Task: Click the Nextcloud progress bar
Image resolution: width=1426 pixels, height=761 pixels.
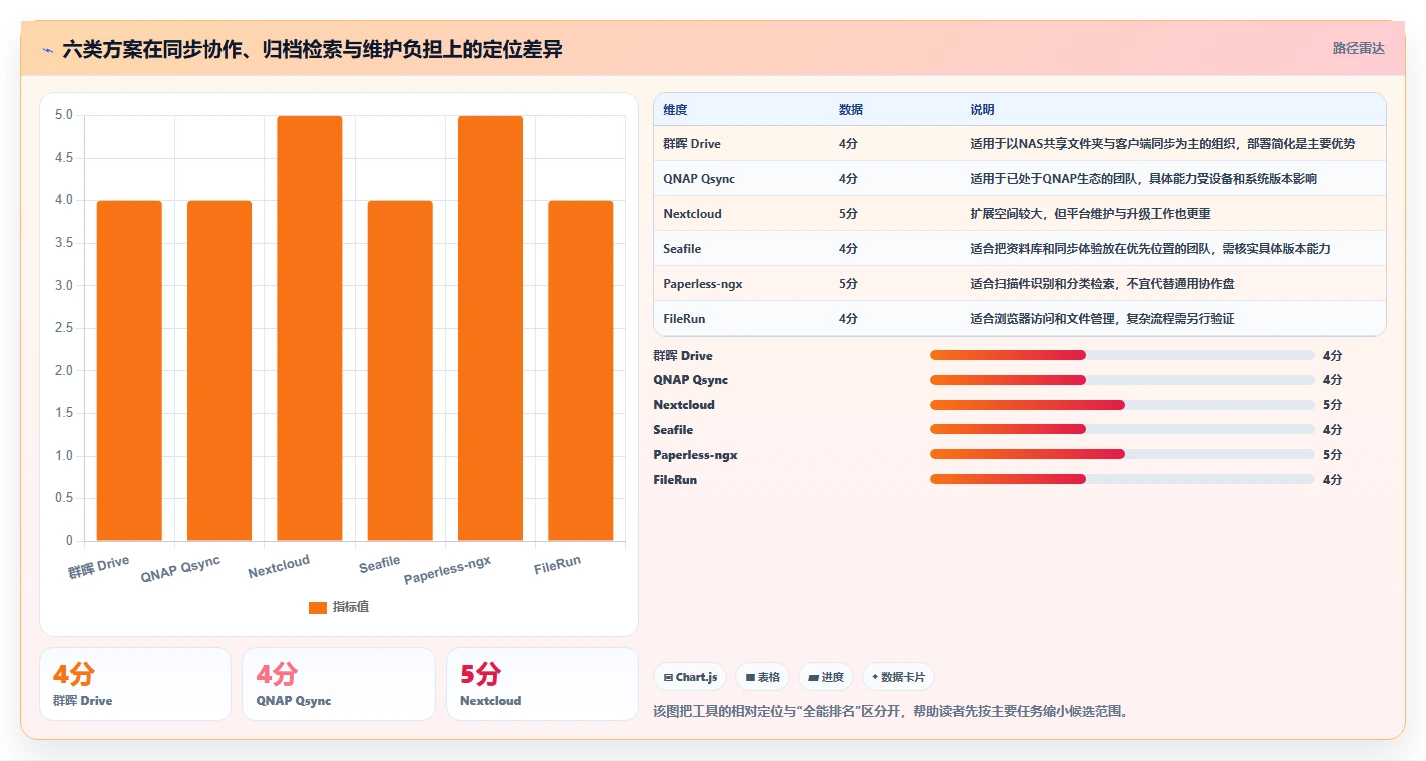Action: (1122, 405)
